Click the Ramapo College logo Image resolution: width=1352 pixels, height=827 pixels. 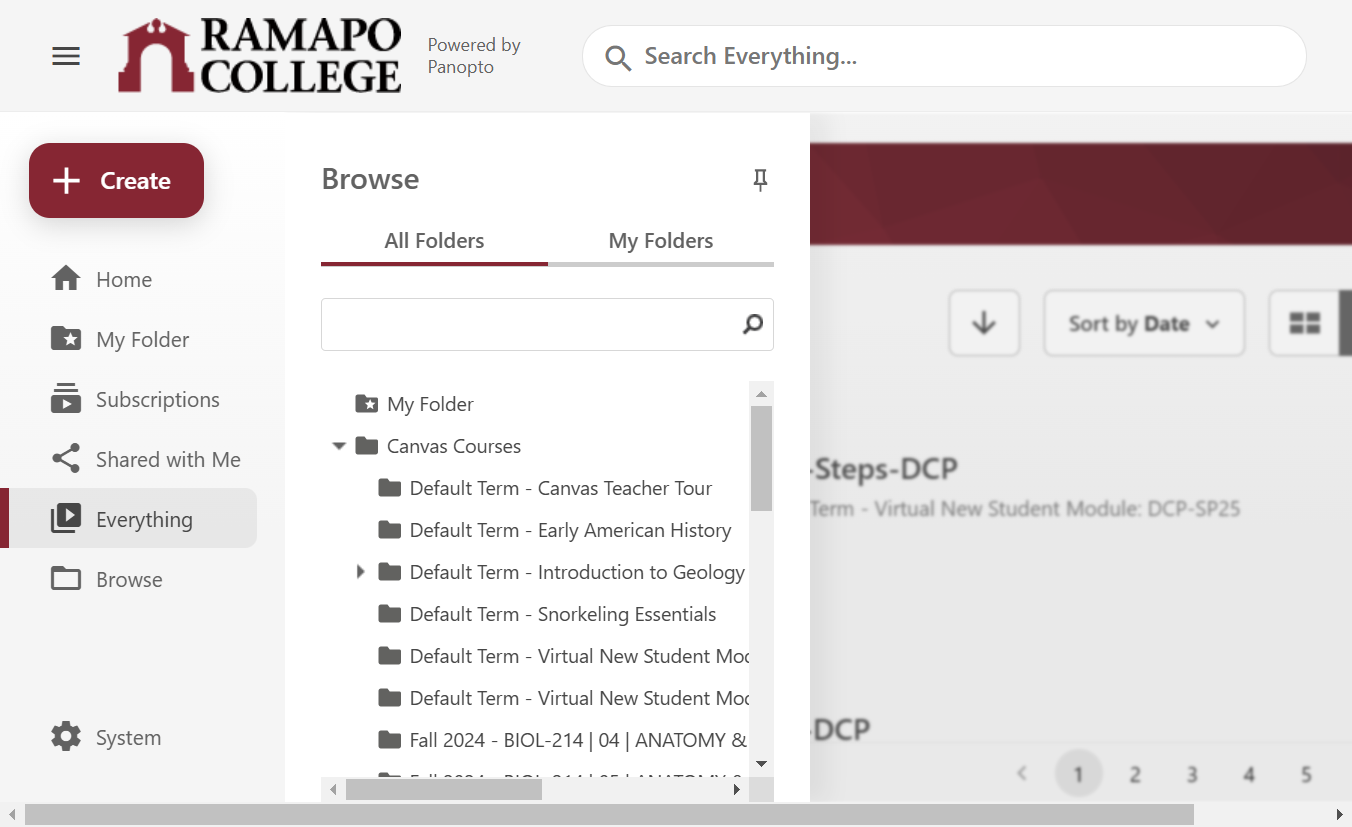tap(259, 56)
